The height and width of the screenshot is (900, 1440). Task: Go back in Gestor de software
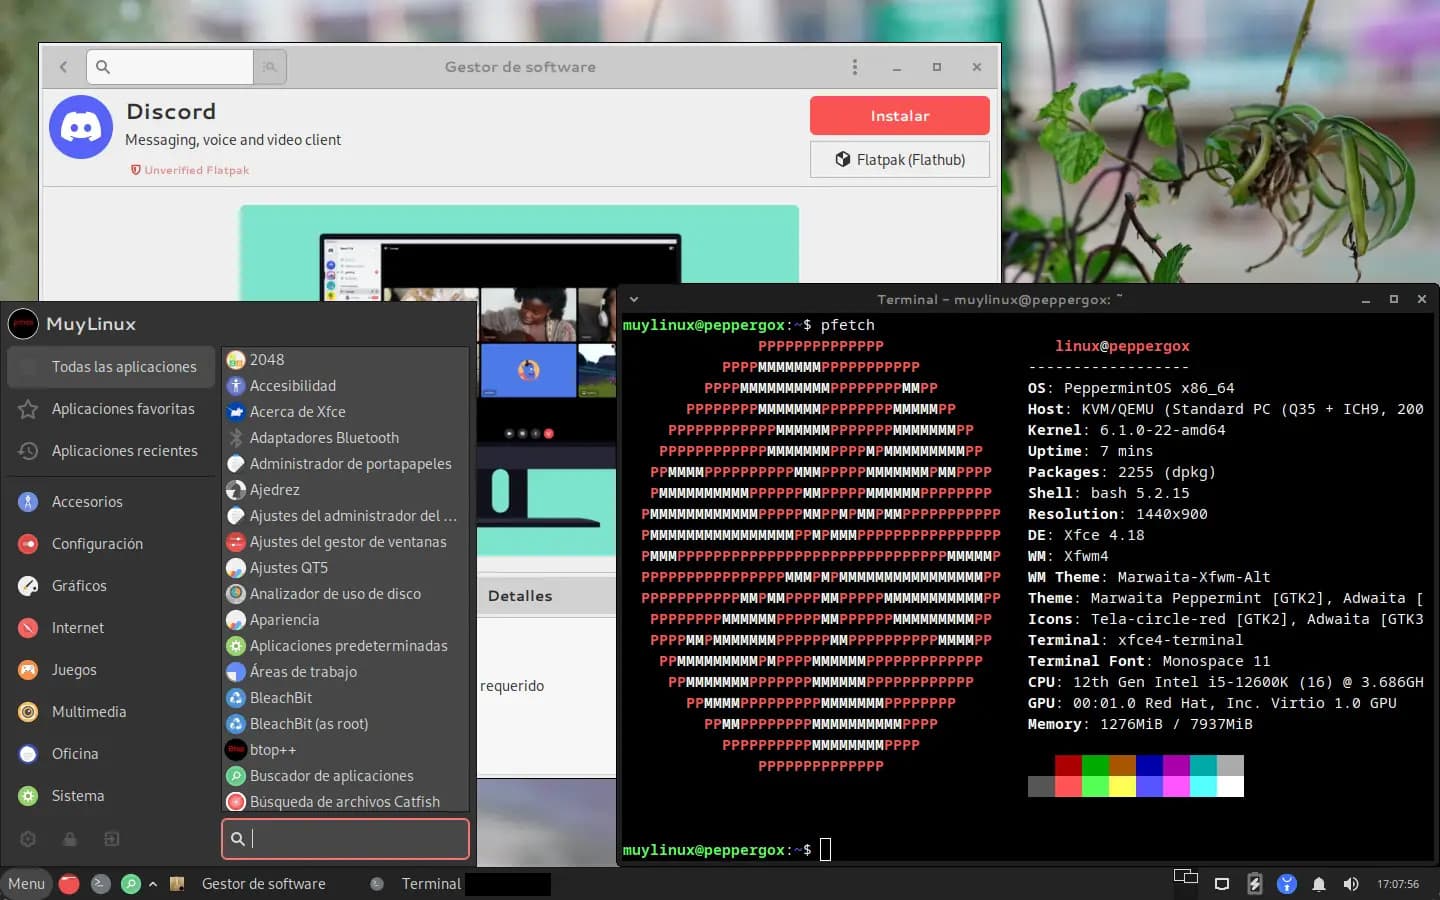63,67
